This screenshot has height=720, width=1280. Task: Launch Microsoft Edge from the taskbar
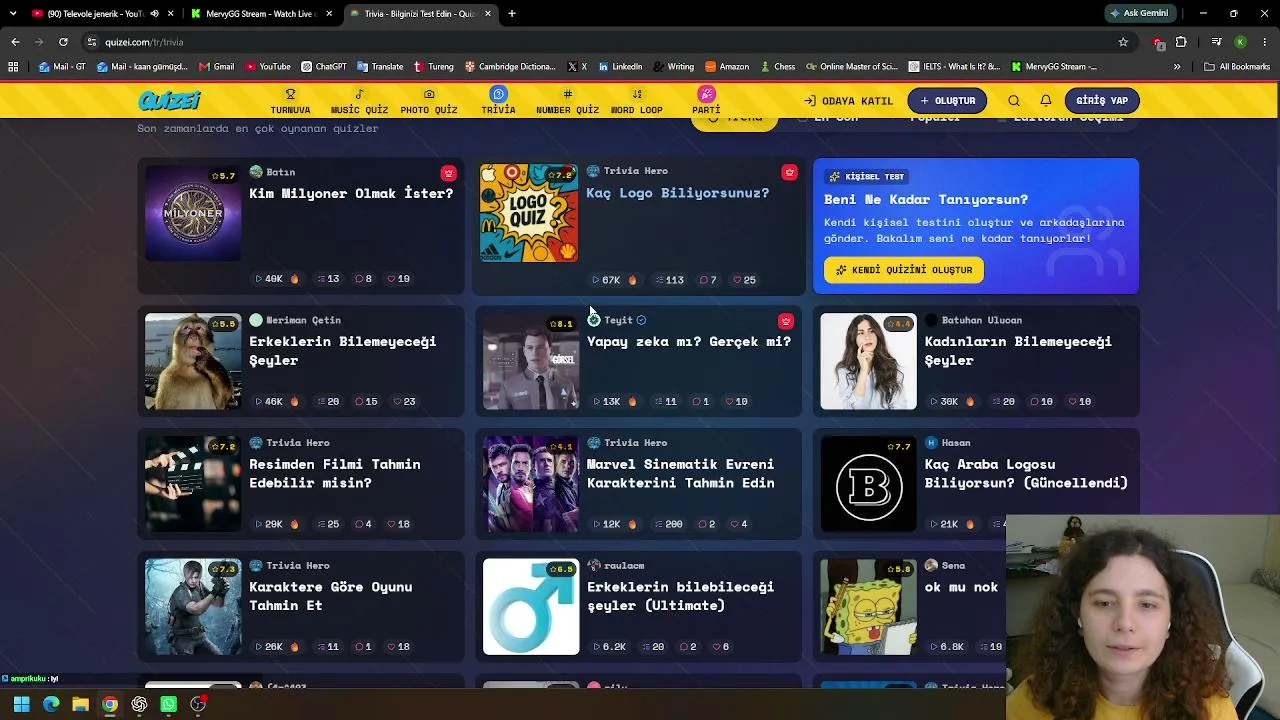51,704
